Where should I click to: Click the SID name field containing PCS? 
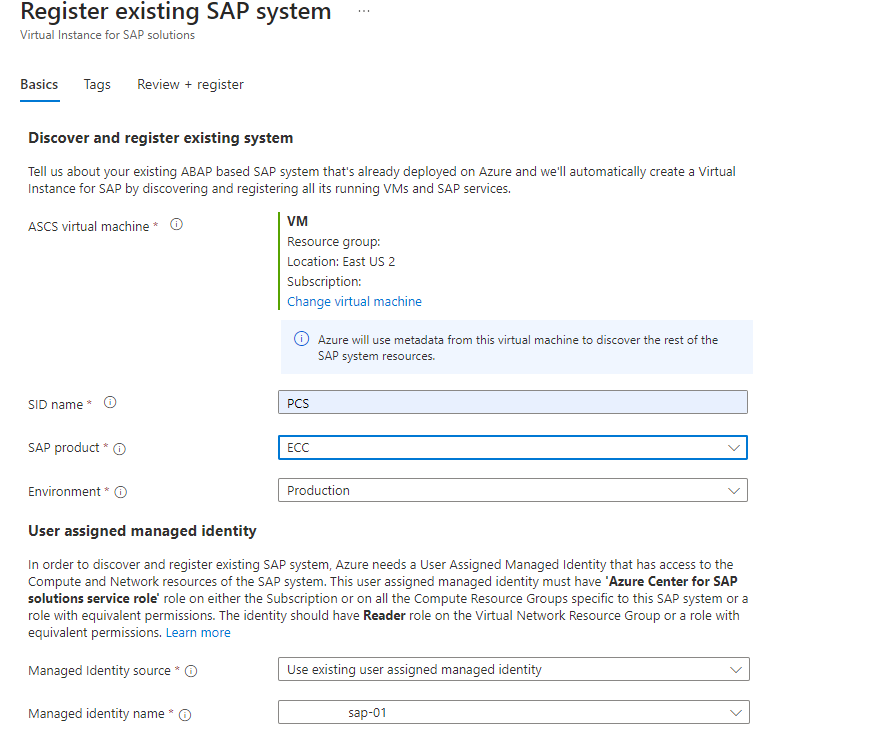click(512, 402)
